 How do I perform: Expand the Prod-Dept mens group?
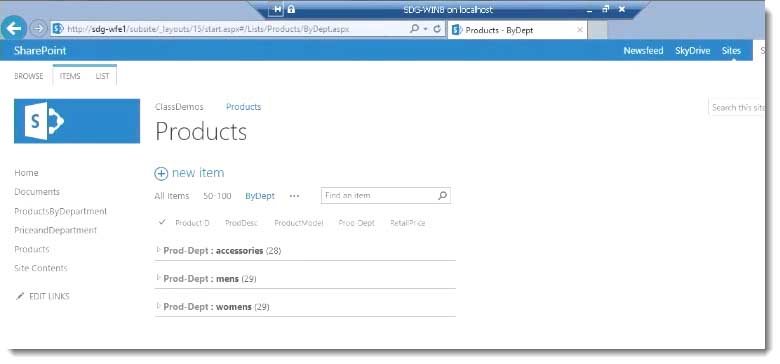(159, 277)
